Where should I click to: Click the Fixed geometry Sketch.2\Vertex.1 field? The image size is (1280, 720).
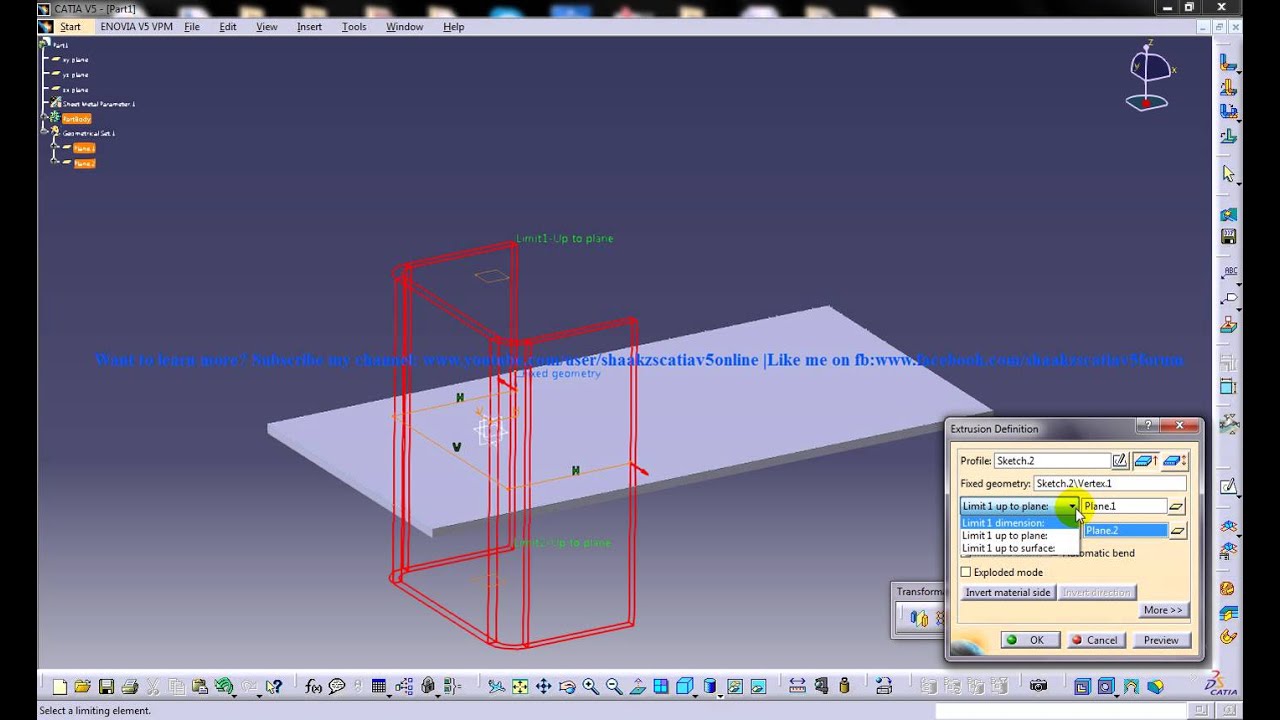(1110, 483)
